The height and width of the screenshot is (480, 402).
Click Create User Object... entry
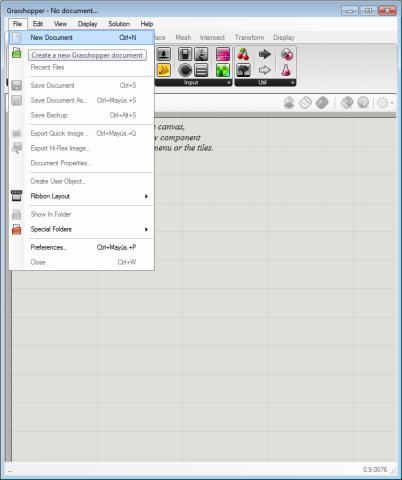[x=82, y=181]
